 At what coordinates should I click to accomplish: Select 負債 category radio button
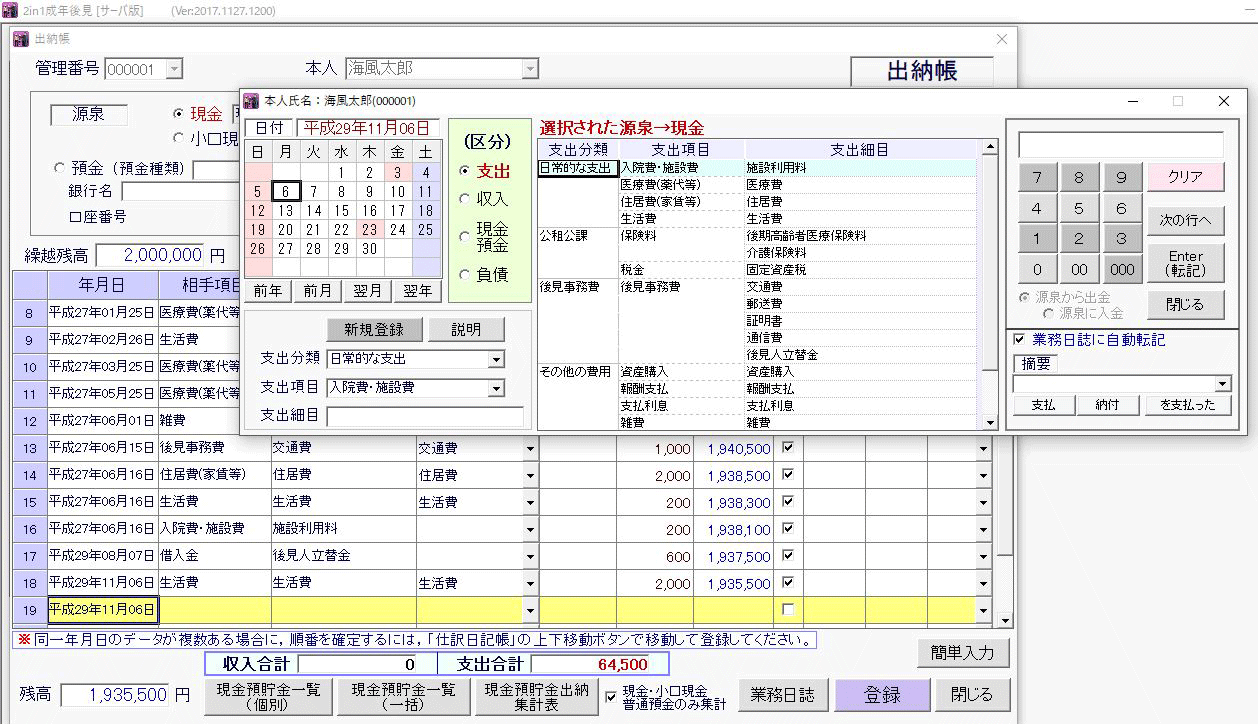pos(464,274)
